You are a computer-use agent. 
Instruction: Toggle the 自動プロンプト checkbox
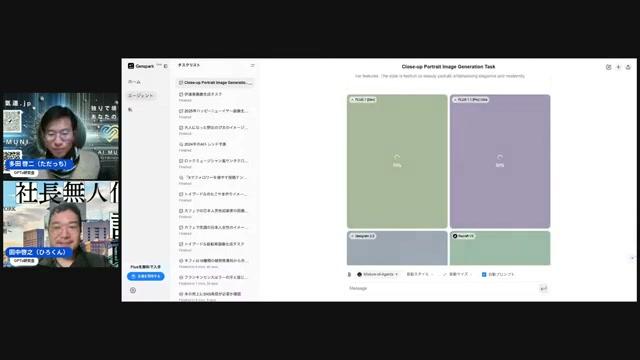tap(484, 274)
